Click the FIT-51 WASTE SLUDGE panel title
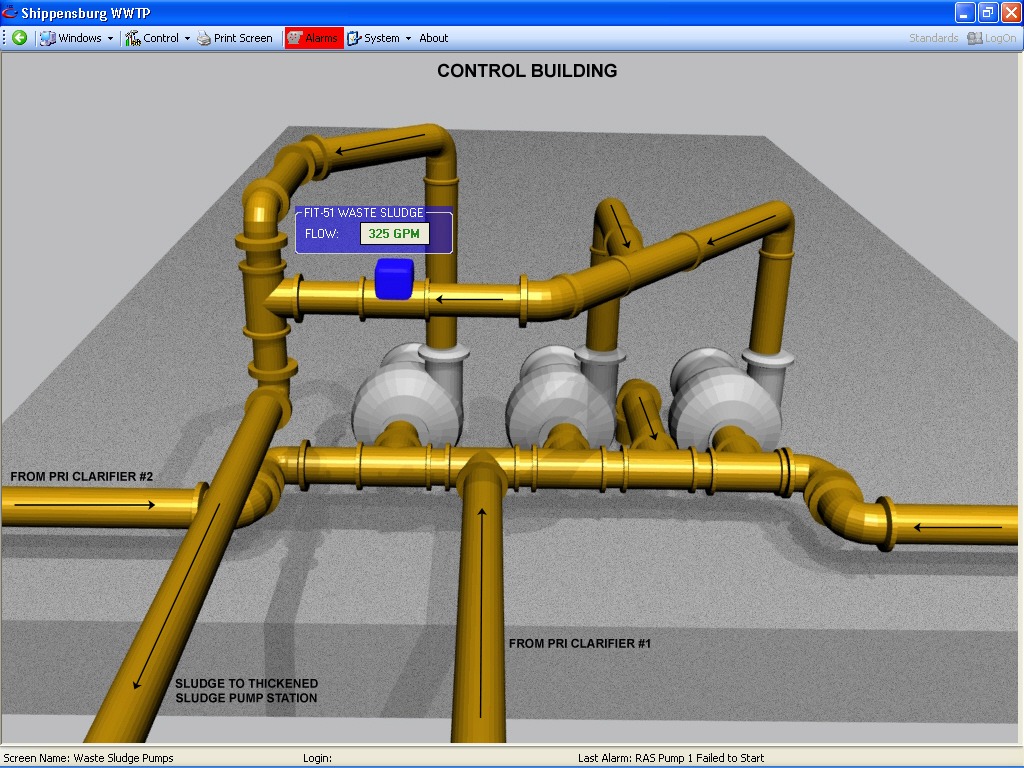This screenshot has height=768, width=1024. coord(364,213)
